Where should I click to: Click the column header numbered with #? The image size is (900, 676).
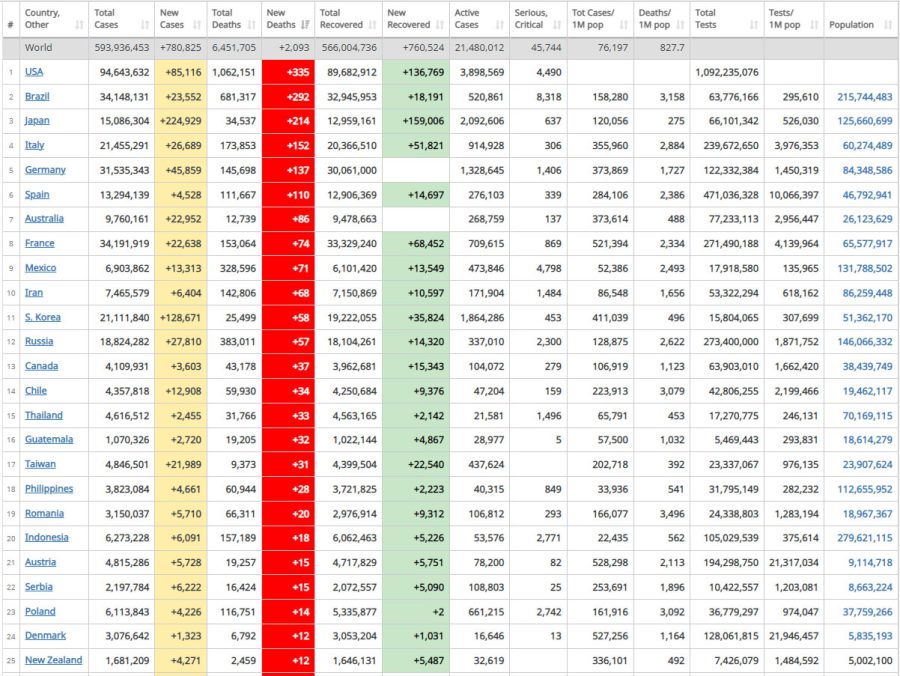pyautogui.click(x=10, y=25)
